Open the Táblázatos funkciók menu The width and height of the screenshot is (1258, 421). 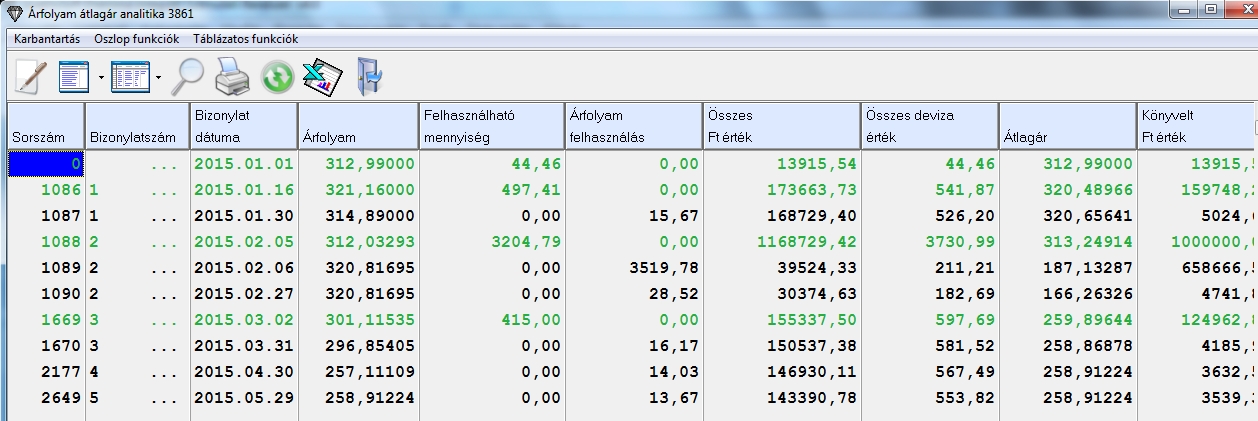(x=246, y=39)
